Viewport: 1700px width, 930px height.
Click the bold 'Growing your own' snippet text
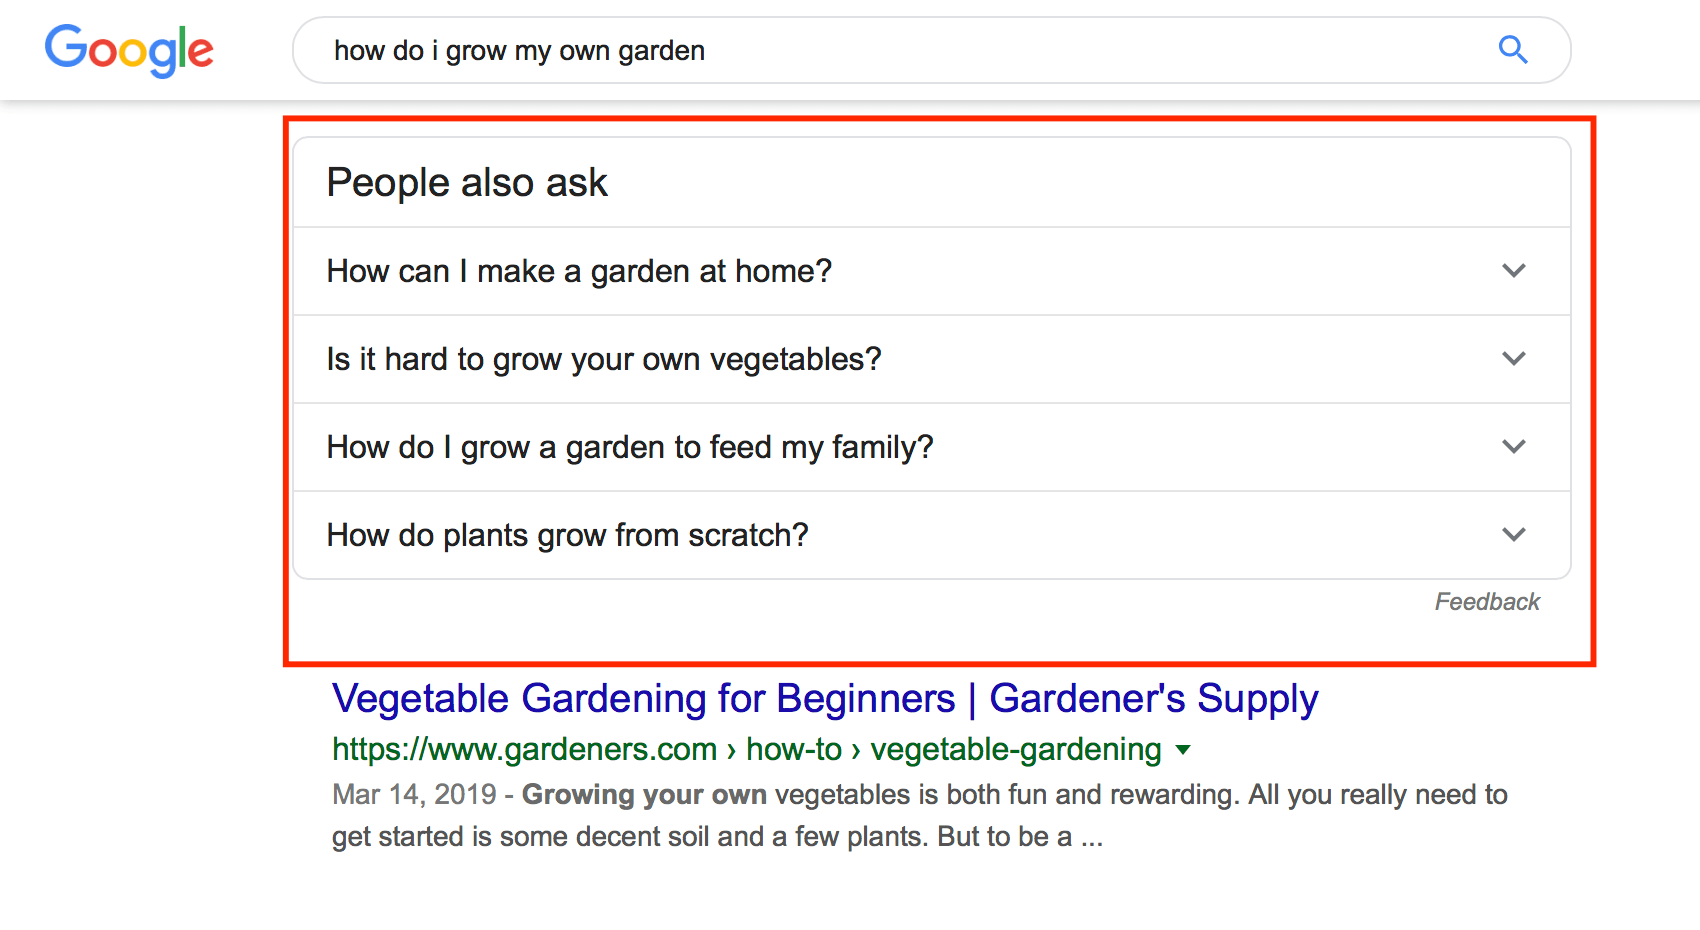click(644, 795)
